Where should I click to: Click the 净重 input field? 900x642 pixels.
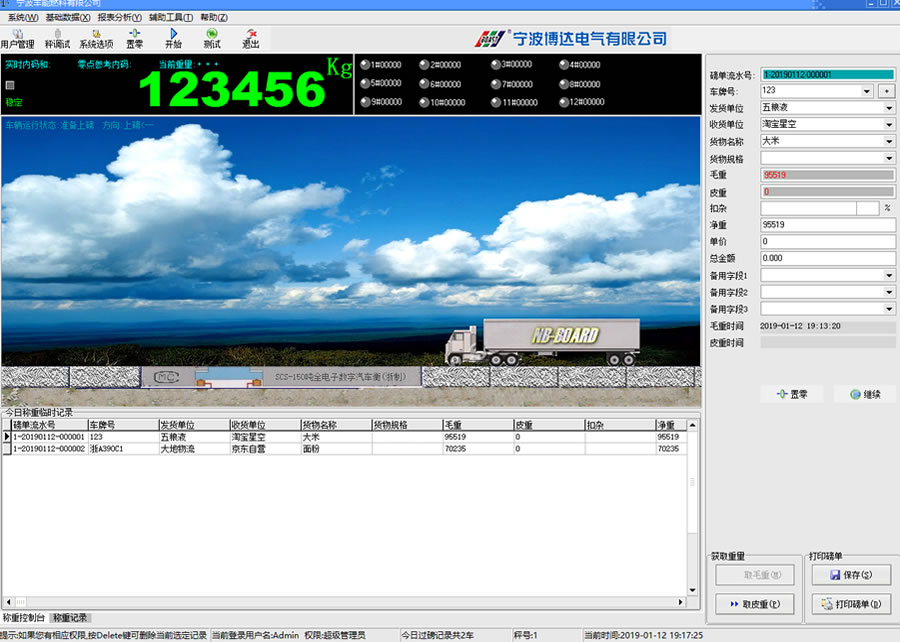[x=828, y=225]
